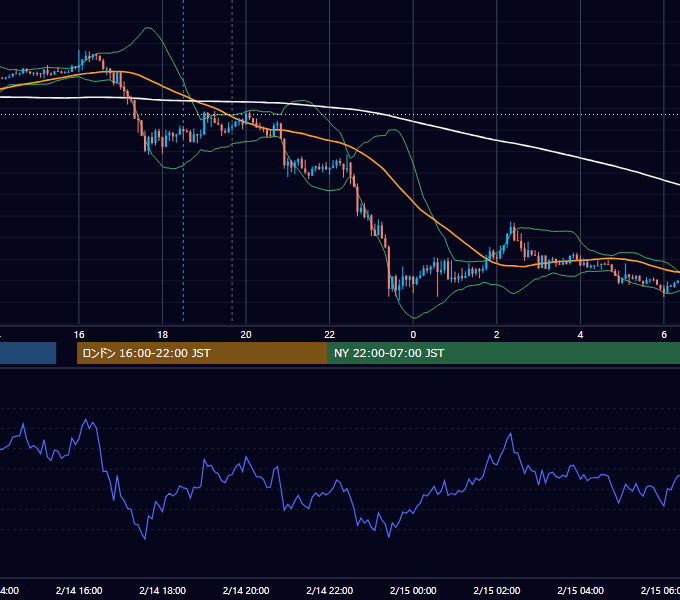The width and height of the screenshot is (680, 600).
Task: Click the 18 hour label on the price chart axis
Action: 162,335
